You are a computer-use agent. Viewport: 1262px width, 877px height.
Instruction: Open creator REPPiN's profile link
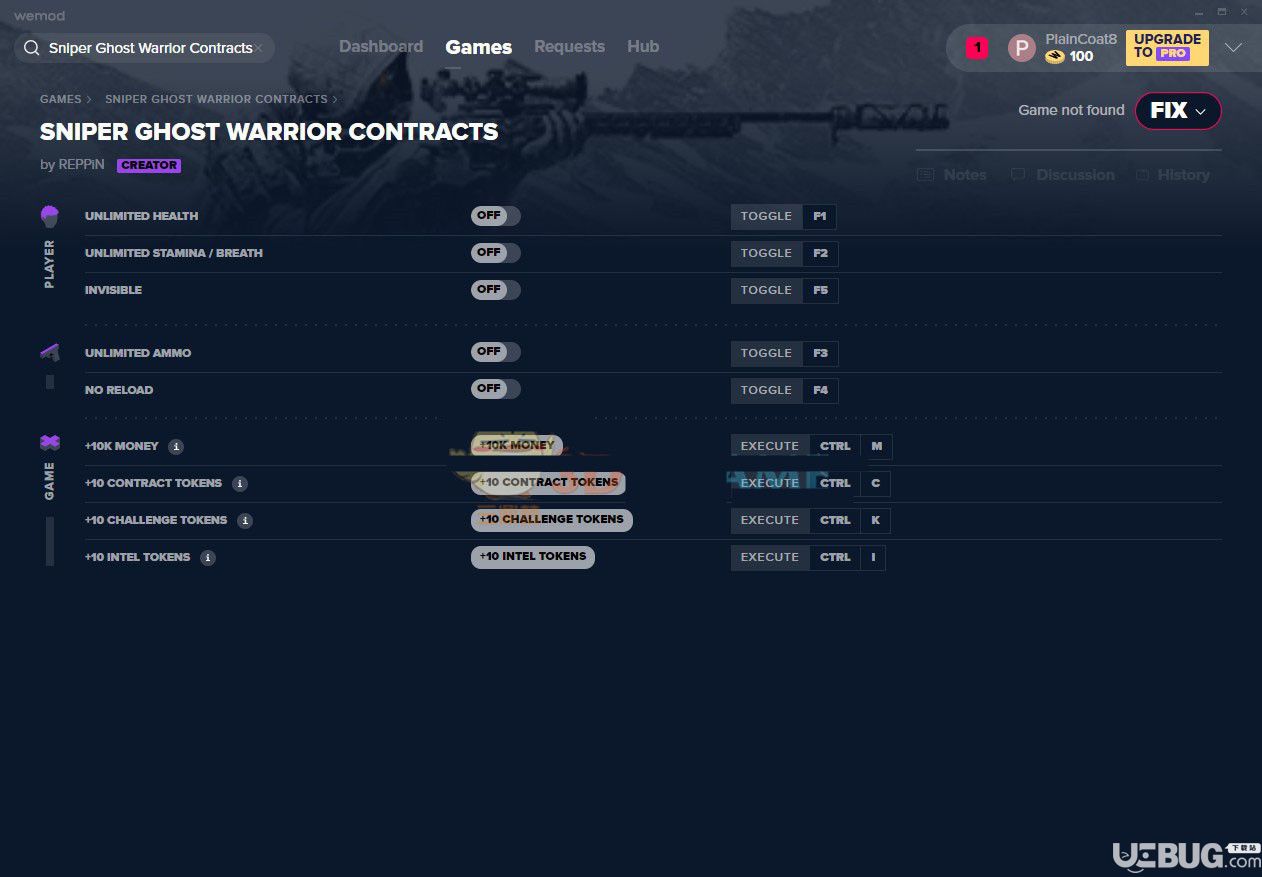(81, 165)
